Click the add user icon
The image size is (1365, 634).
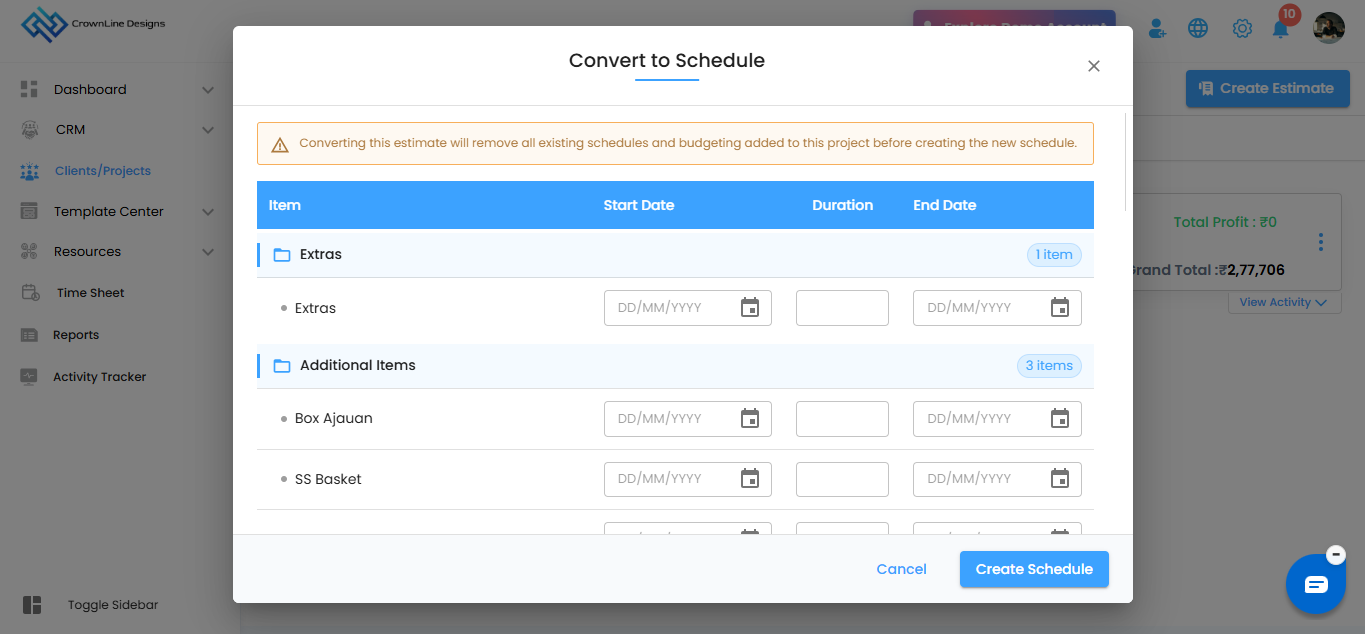[x=1157, y=28]
